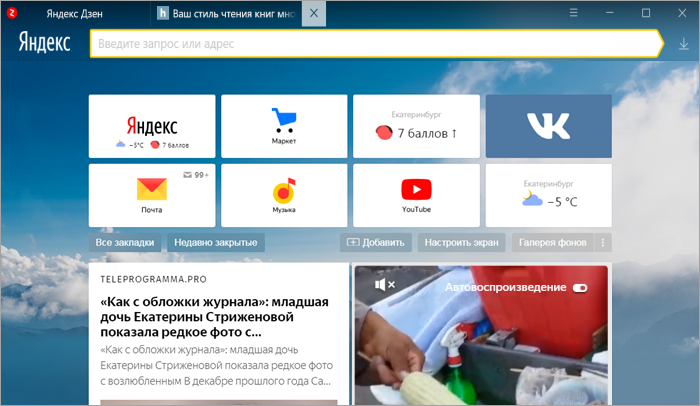Open the weather tile showing −5 °C
Image resolution: width=700 pixels, height=406 pixels.
[549, 195]
